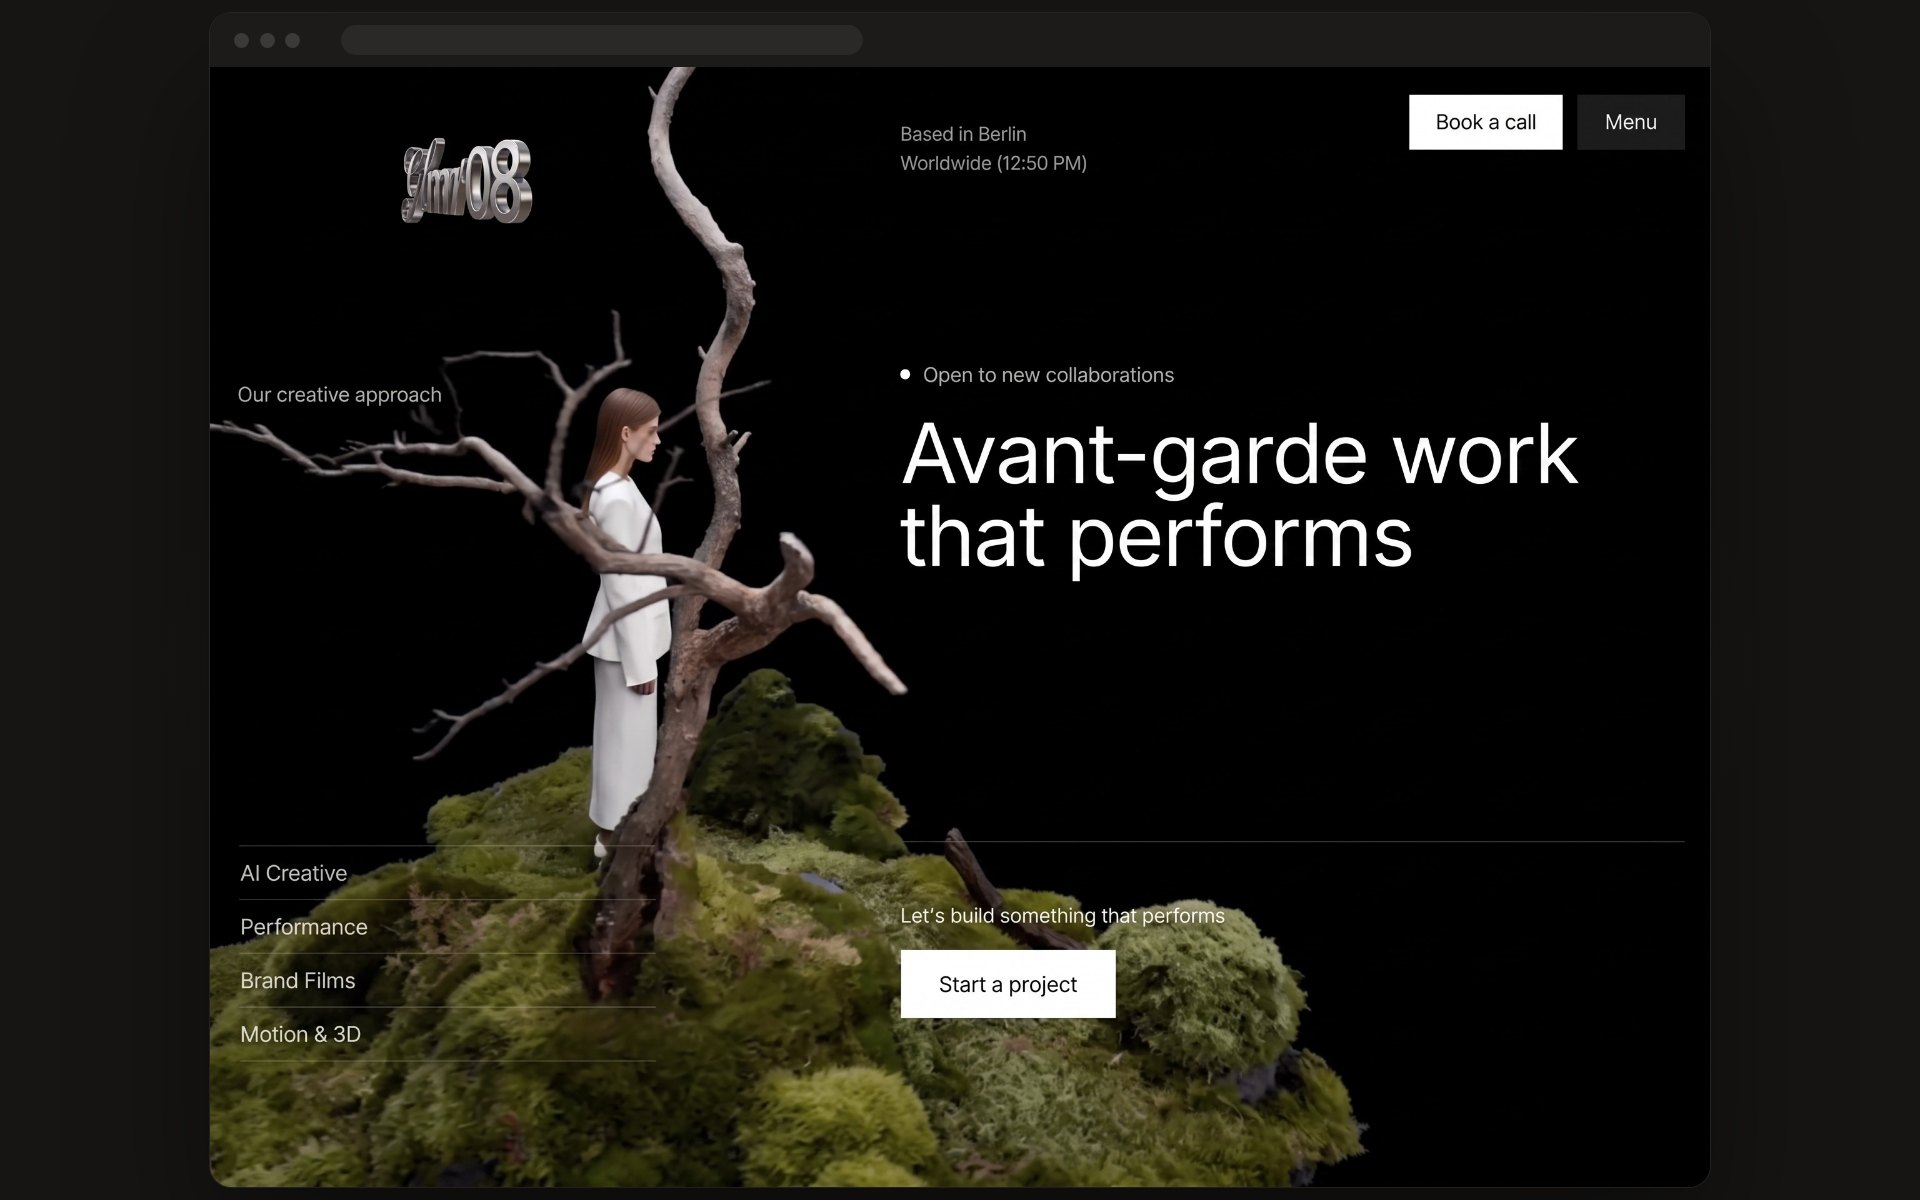The width and height of the screenshot is (1920, 1200).
Task: Select the Performance service item
Action: point(447,927)
